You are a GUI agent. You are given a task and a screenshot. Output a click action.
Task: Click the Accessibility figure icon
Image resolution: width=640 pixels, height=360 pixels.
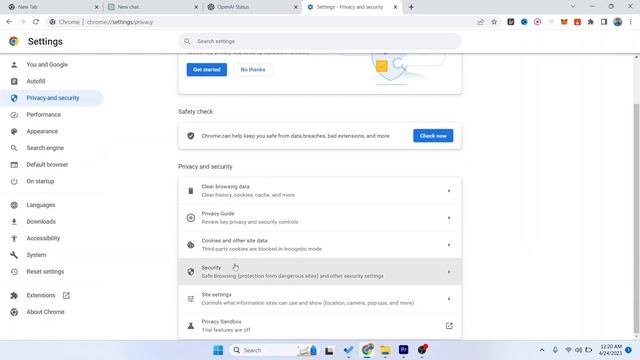pos(14,238)
